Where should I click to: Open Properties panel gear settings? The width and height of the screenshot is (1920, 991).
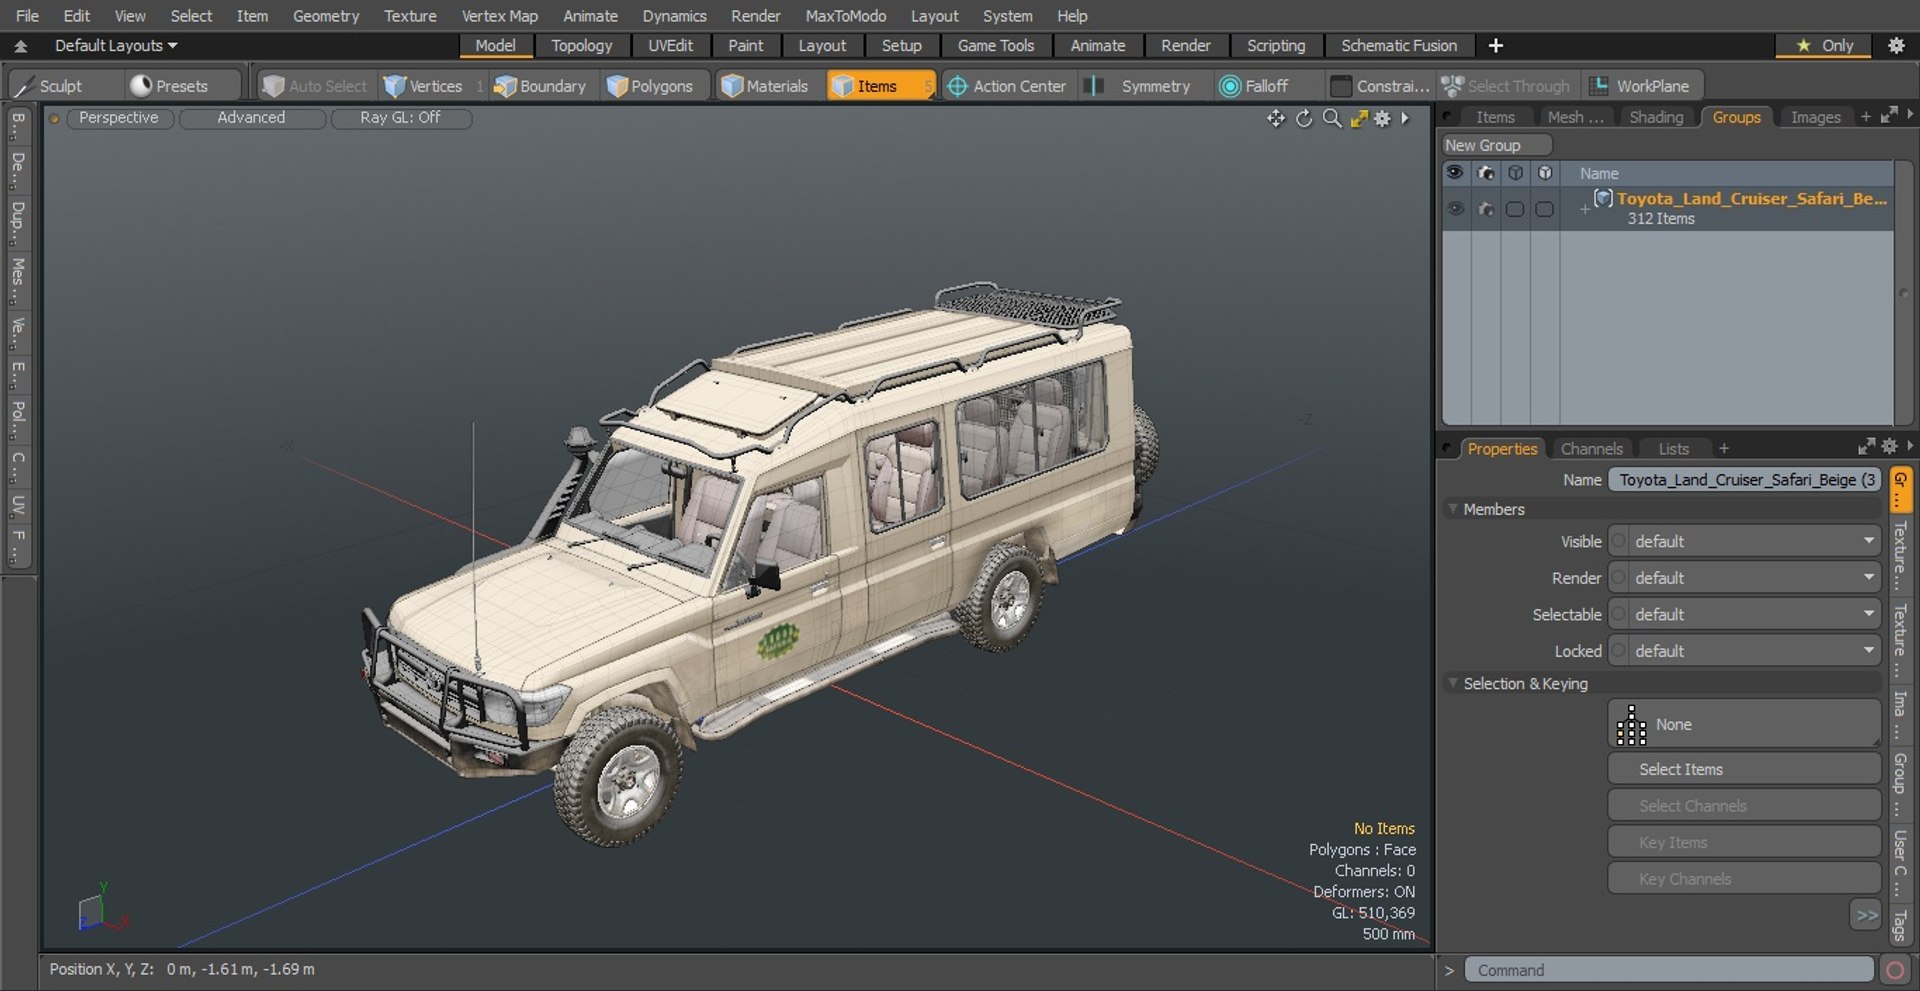[x=1889, y=447]
